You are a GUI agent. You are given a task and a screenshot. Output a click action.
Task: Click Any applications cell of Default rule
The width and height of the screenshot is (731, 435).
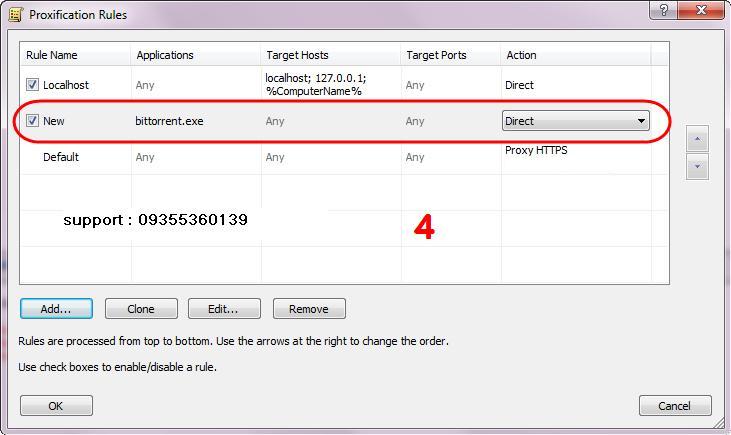(x=145, y=158)
